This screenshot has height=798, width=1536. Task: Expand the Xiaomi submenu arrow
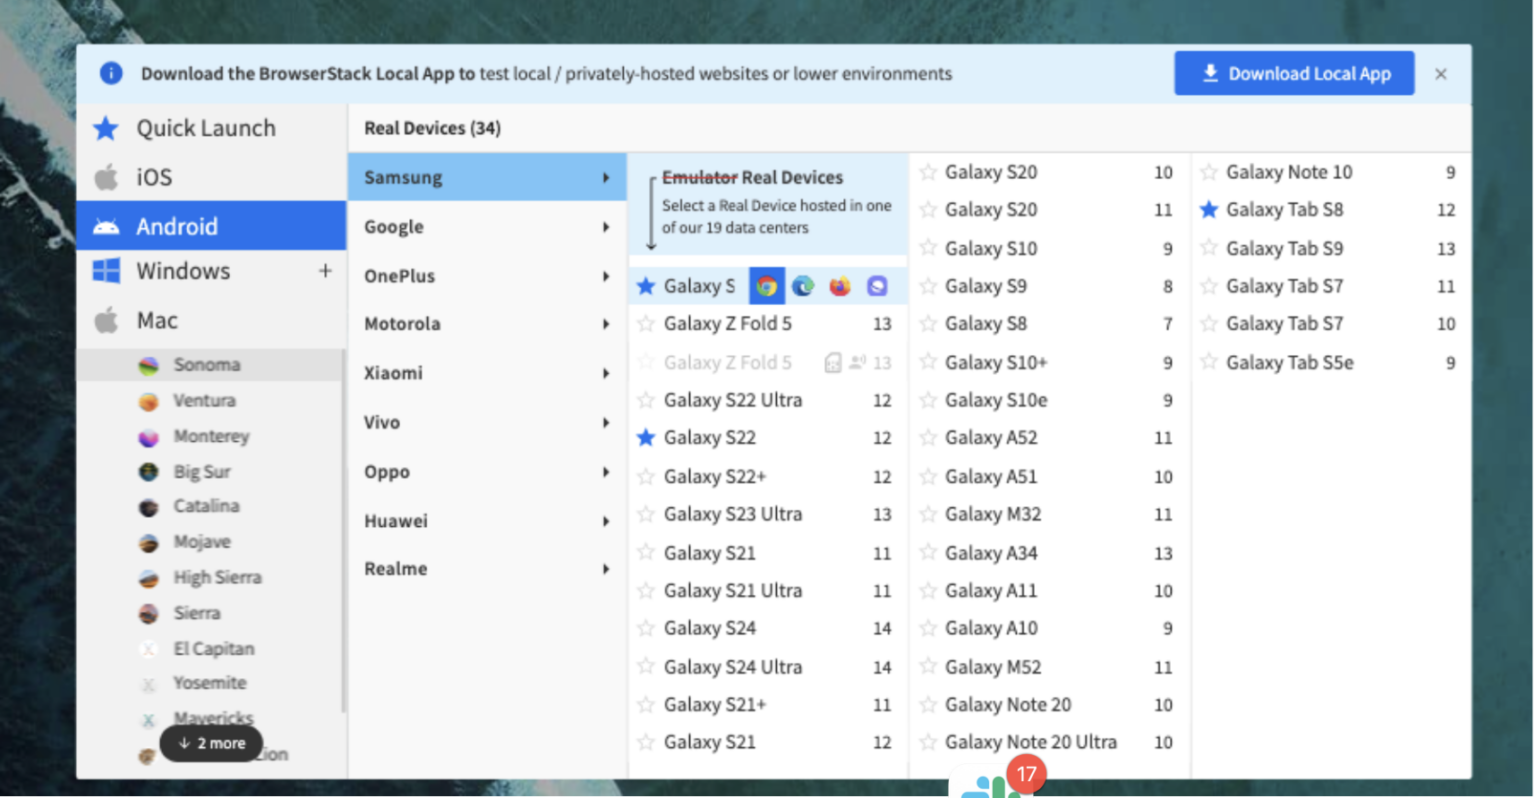click(x=606, y=373)
